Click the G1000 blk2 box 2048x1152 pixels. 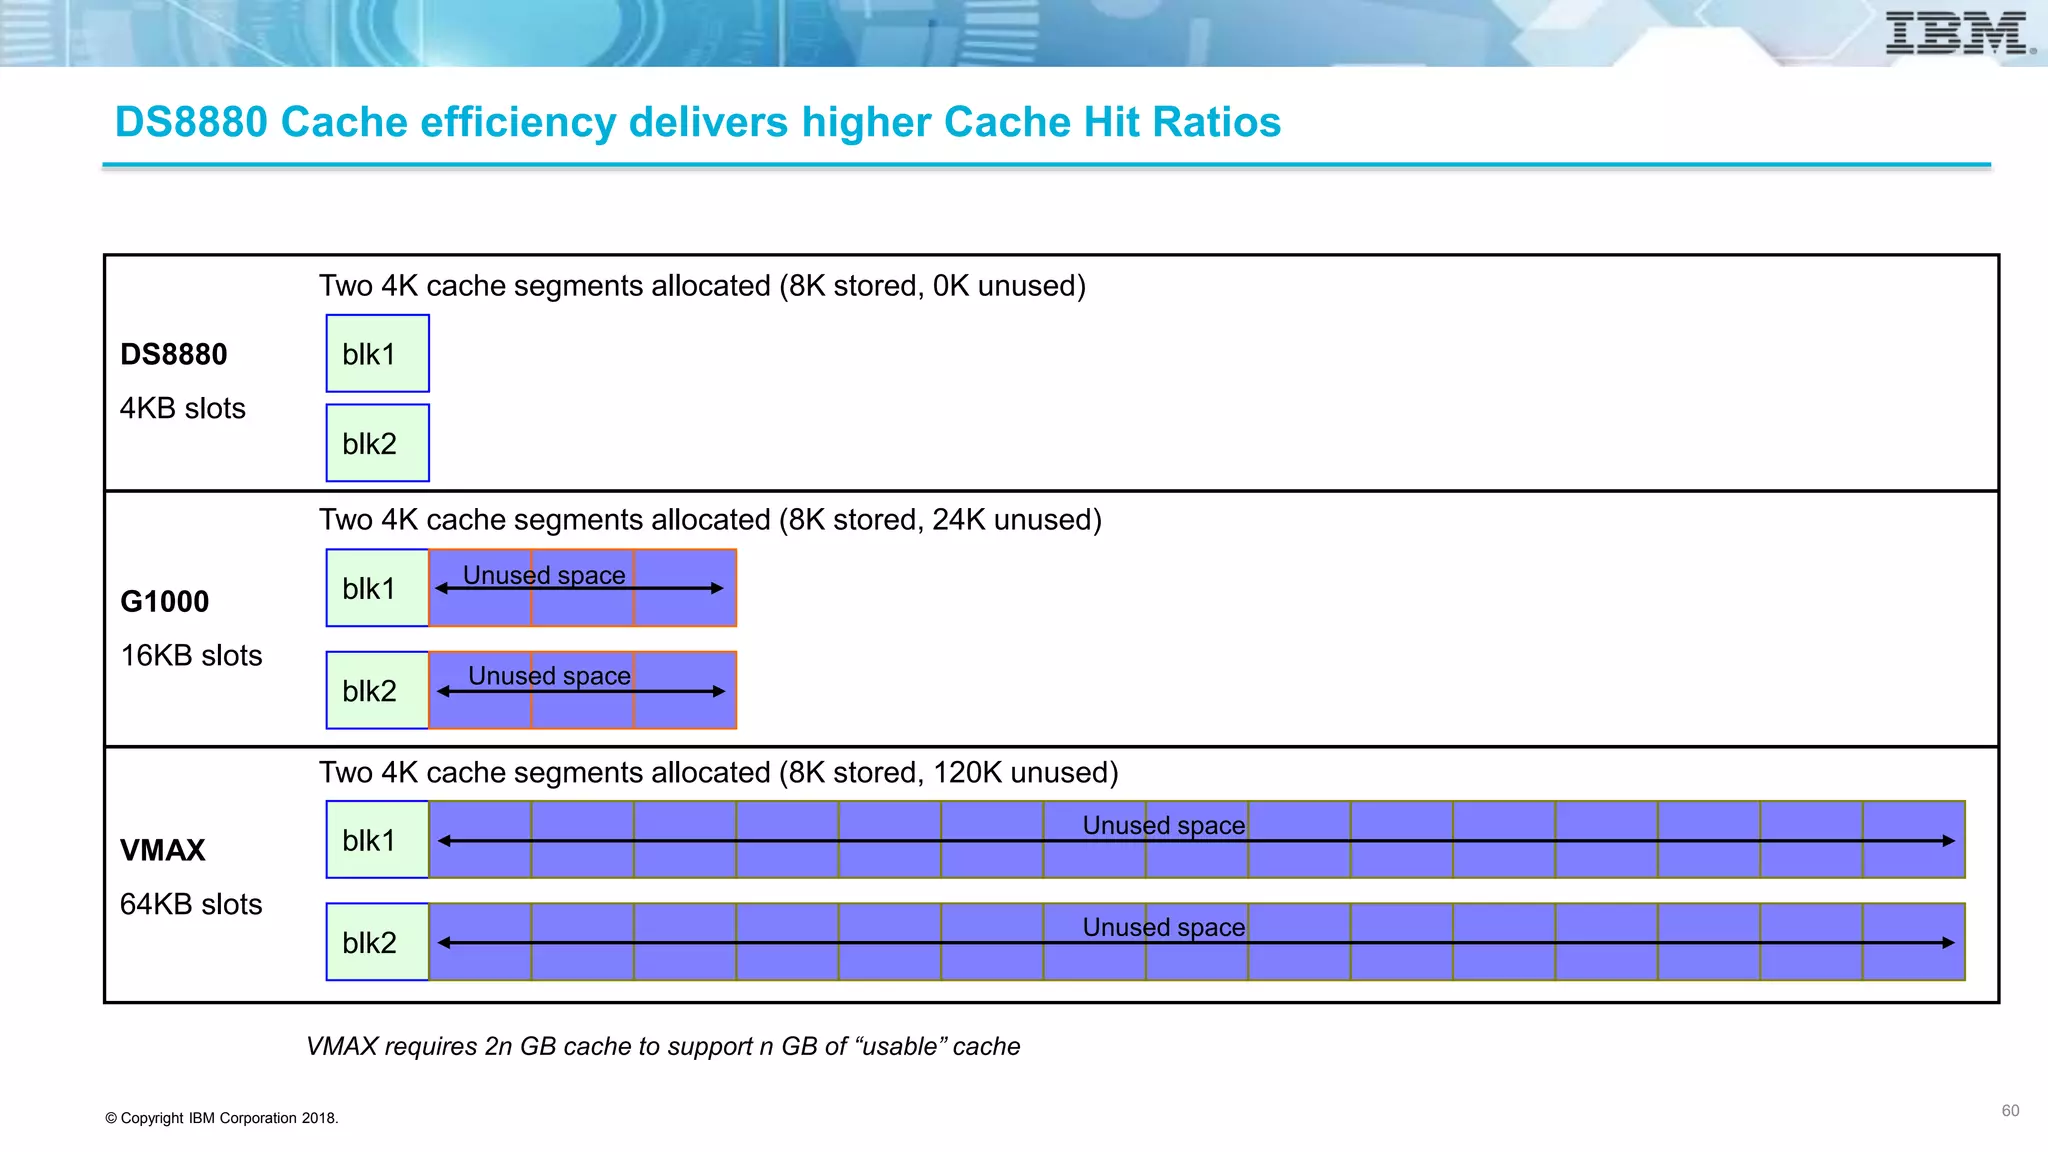(x=378, y=690)
